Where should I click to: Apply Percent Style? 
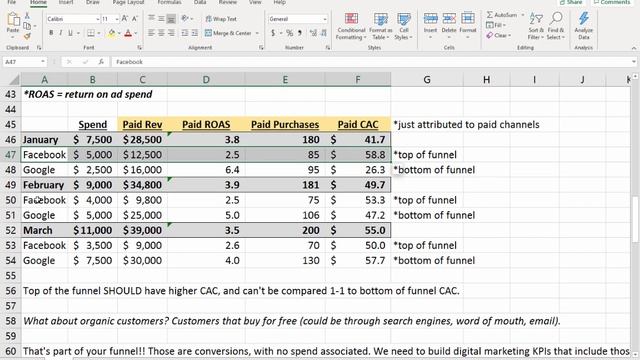coord(289,33)
